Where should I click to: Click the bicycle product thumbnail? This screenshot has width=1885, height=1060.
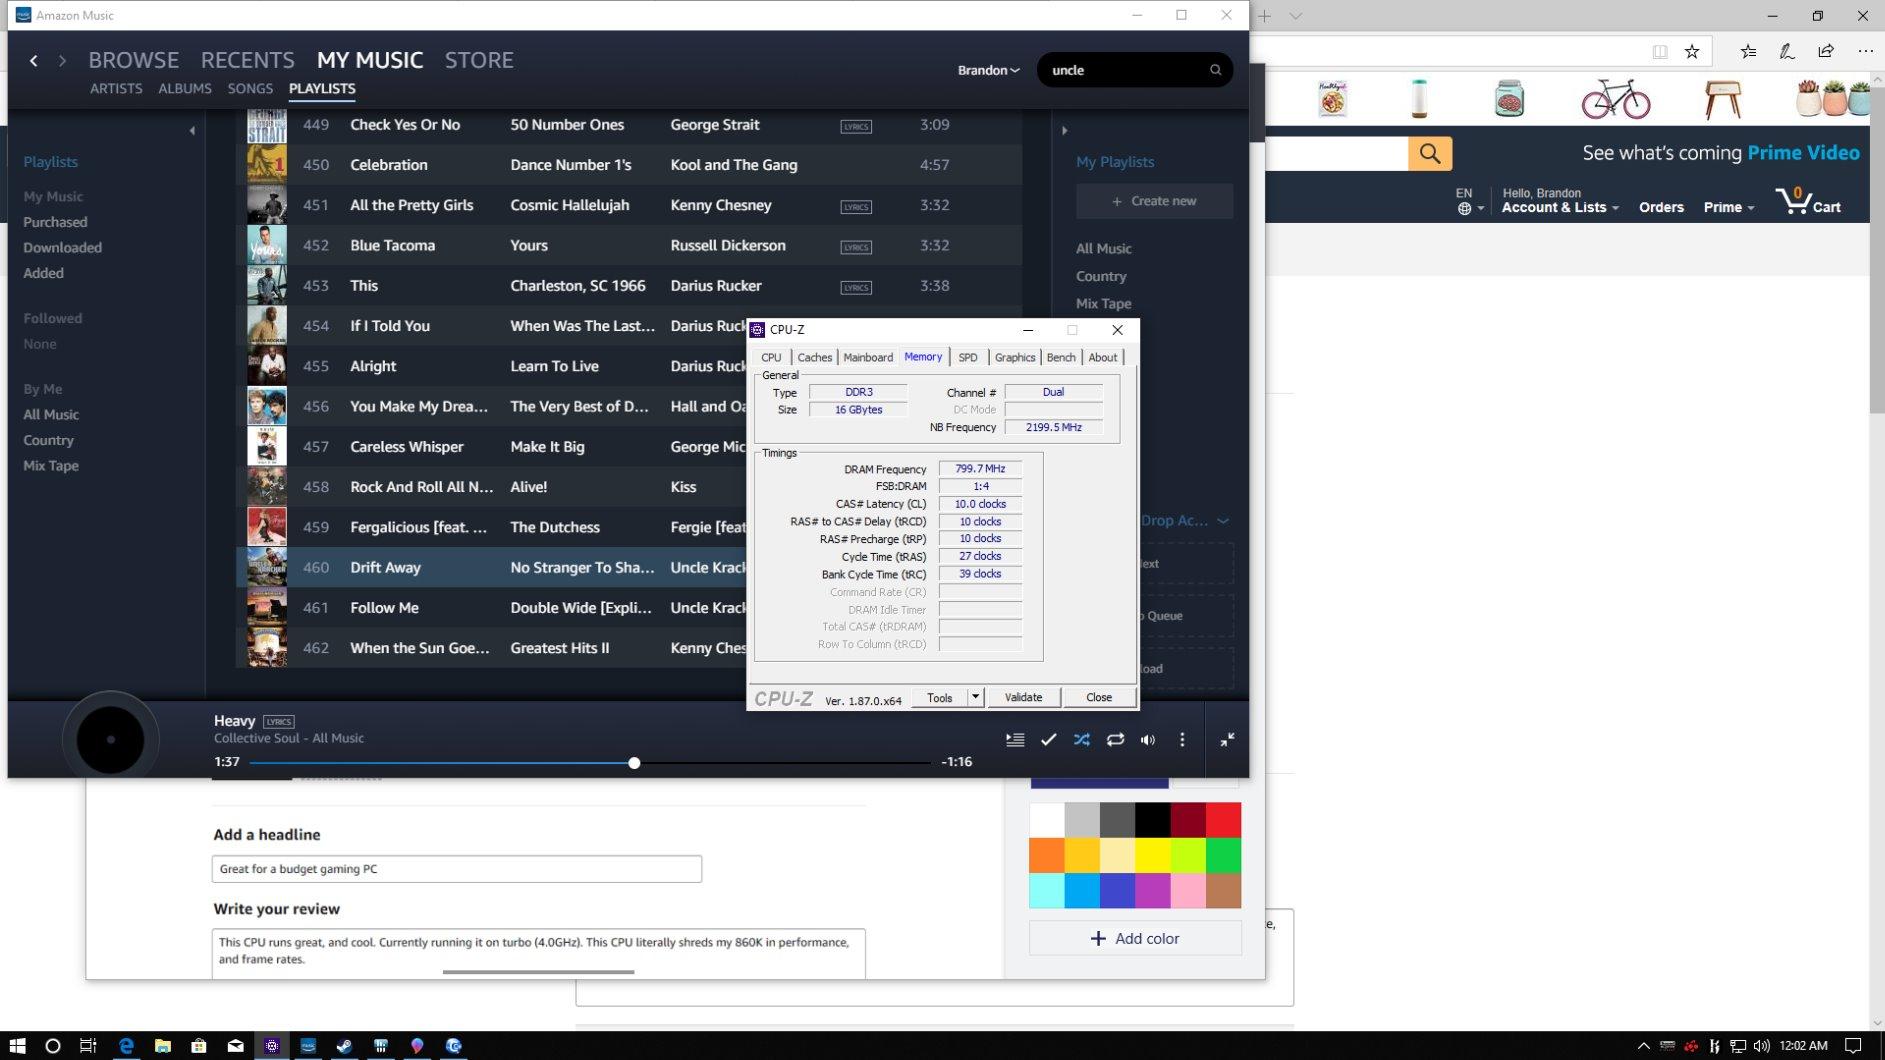click(1616, 99)
